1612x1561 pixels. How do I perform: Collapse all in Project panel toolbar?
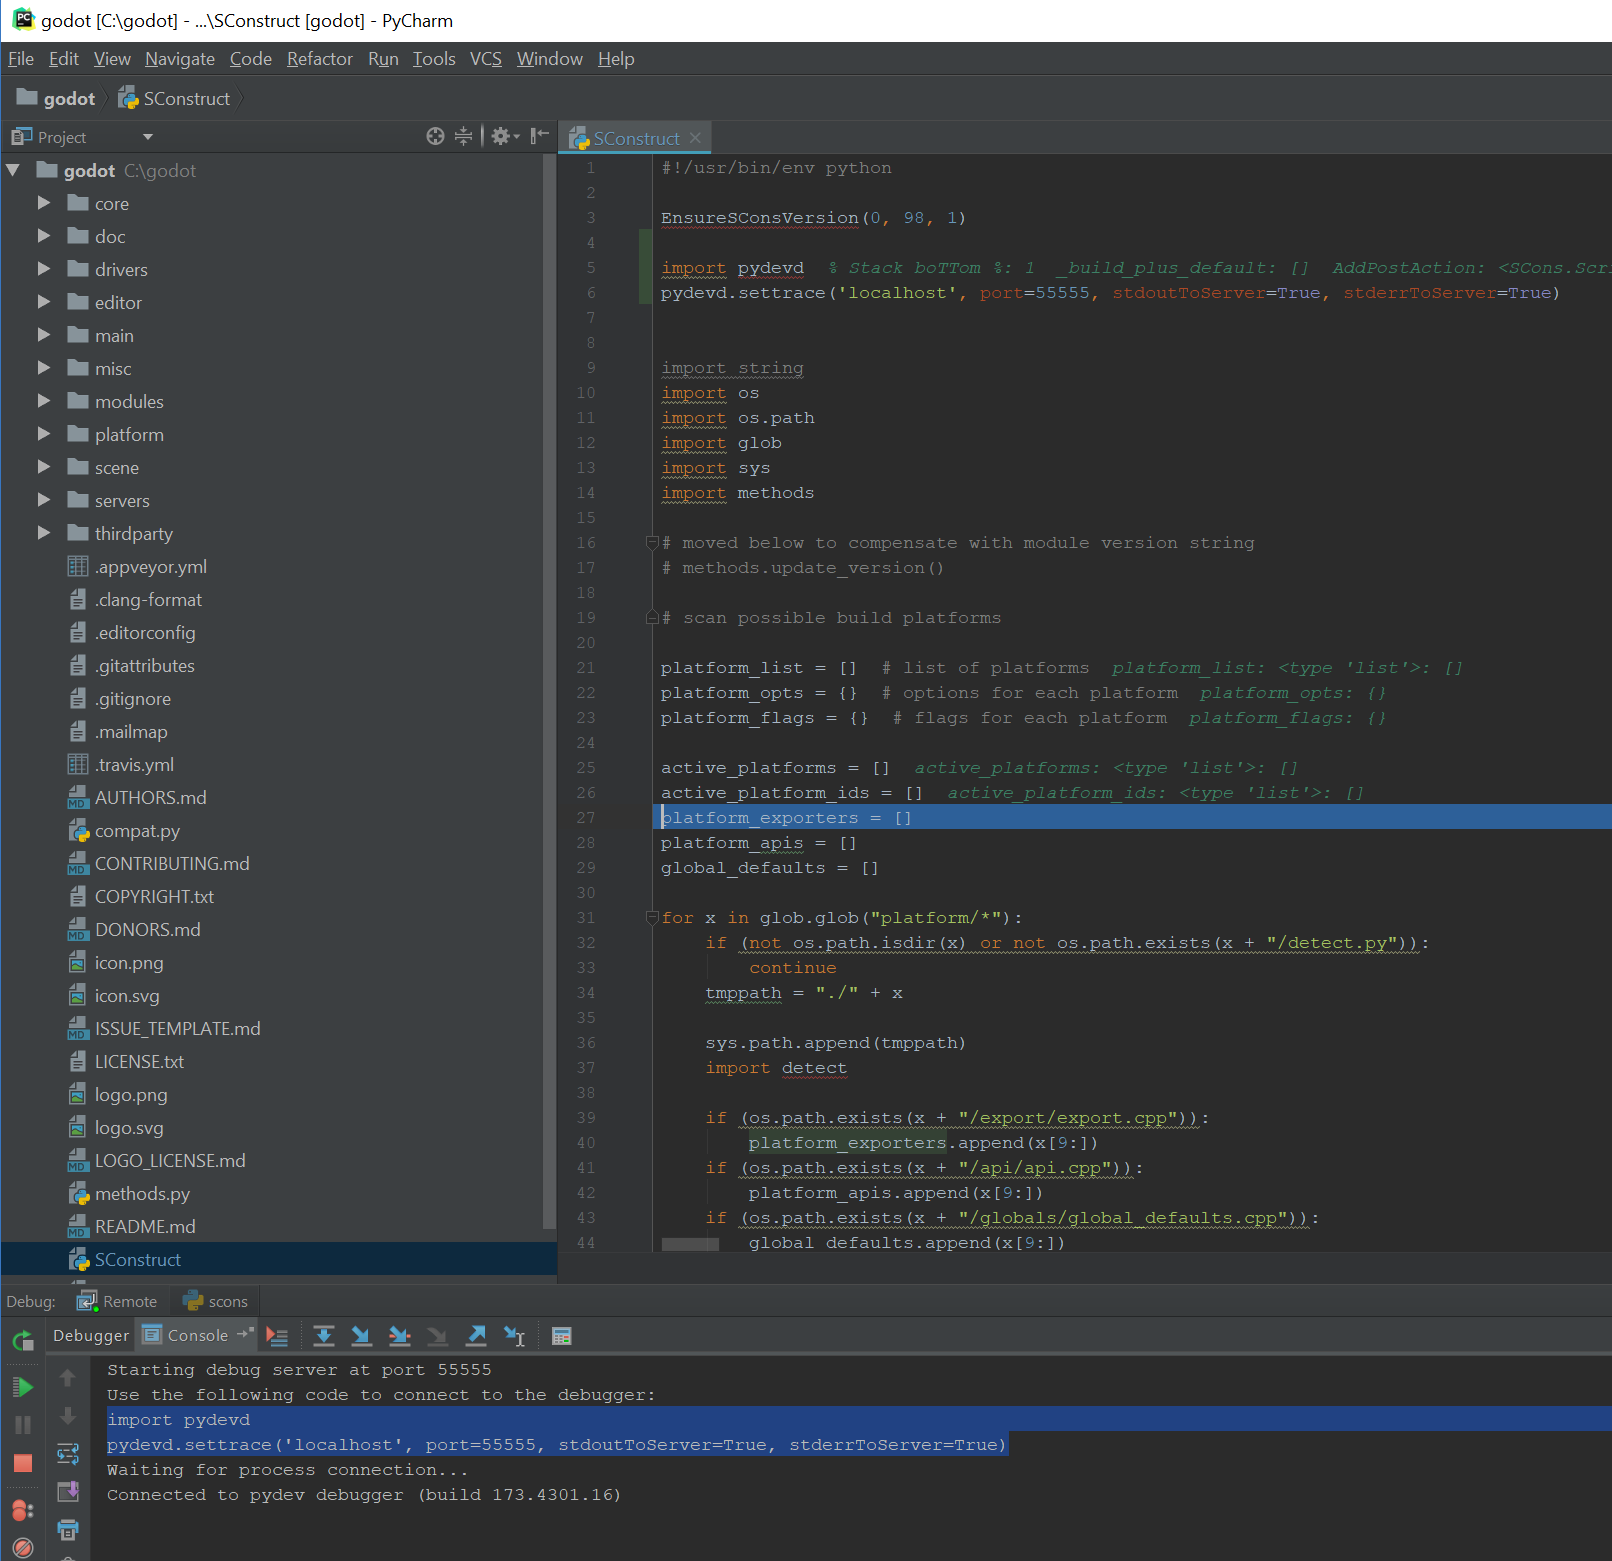463,136
